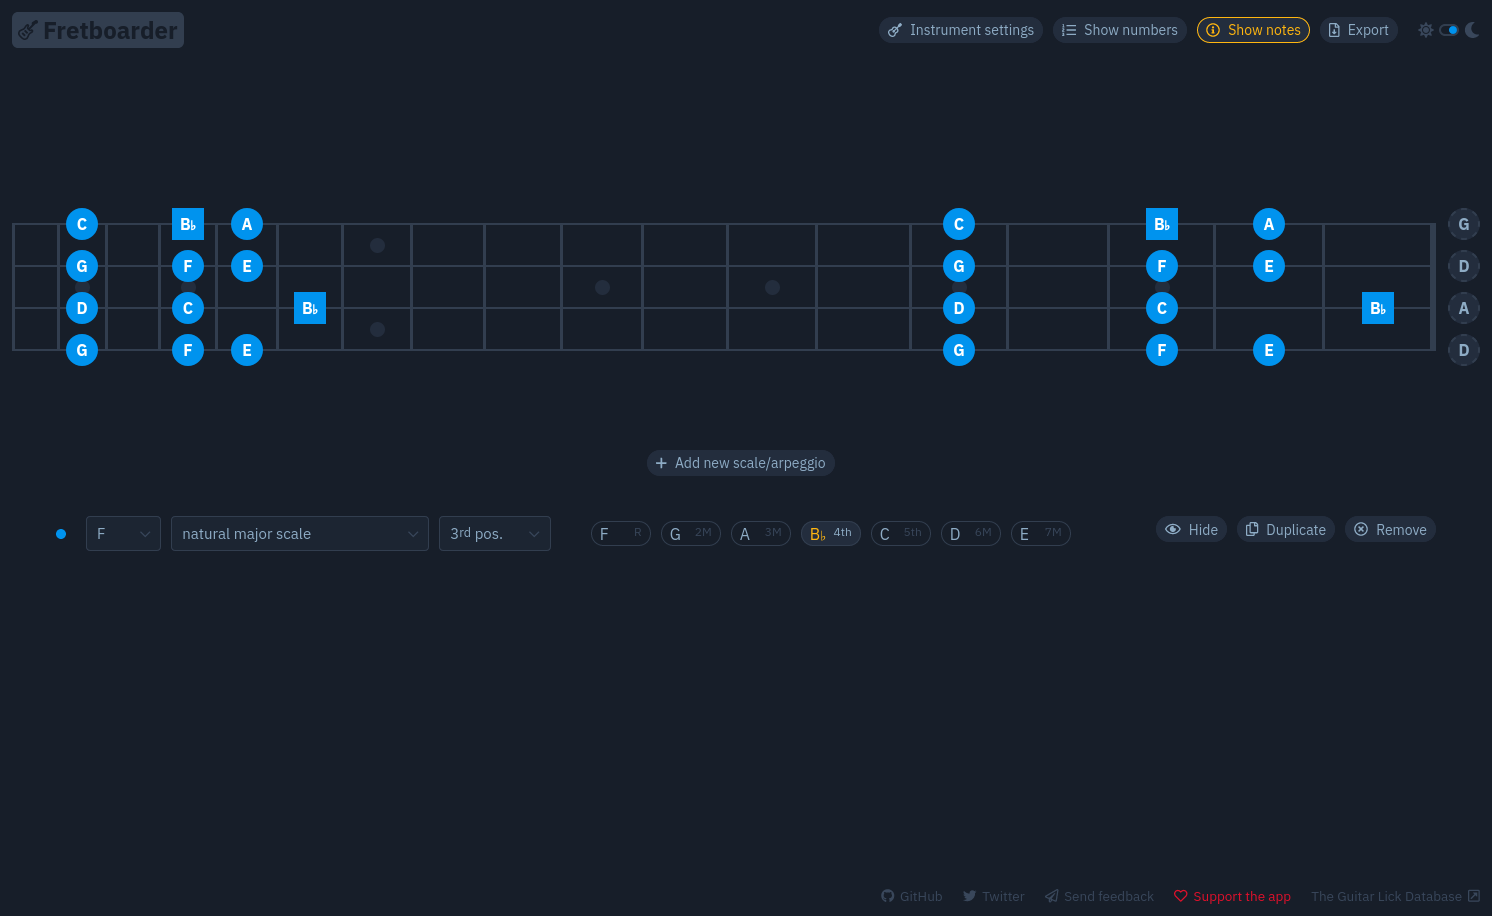Open the root note F dropdown
Screen dimensions: 1492x916
pyautogui.click(x=123, y=533)
